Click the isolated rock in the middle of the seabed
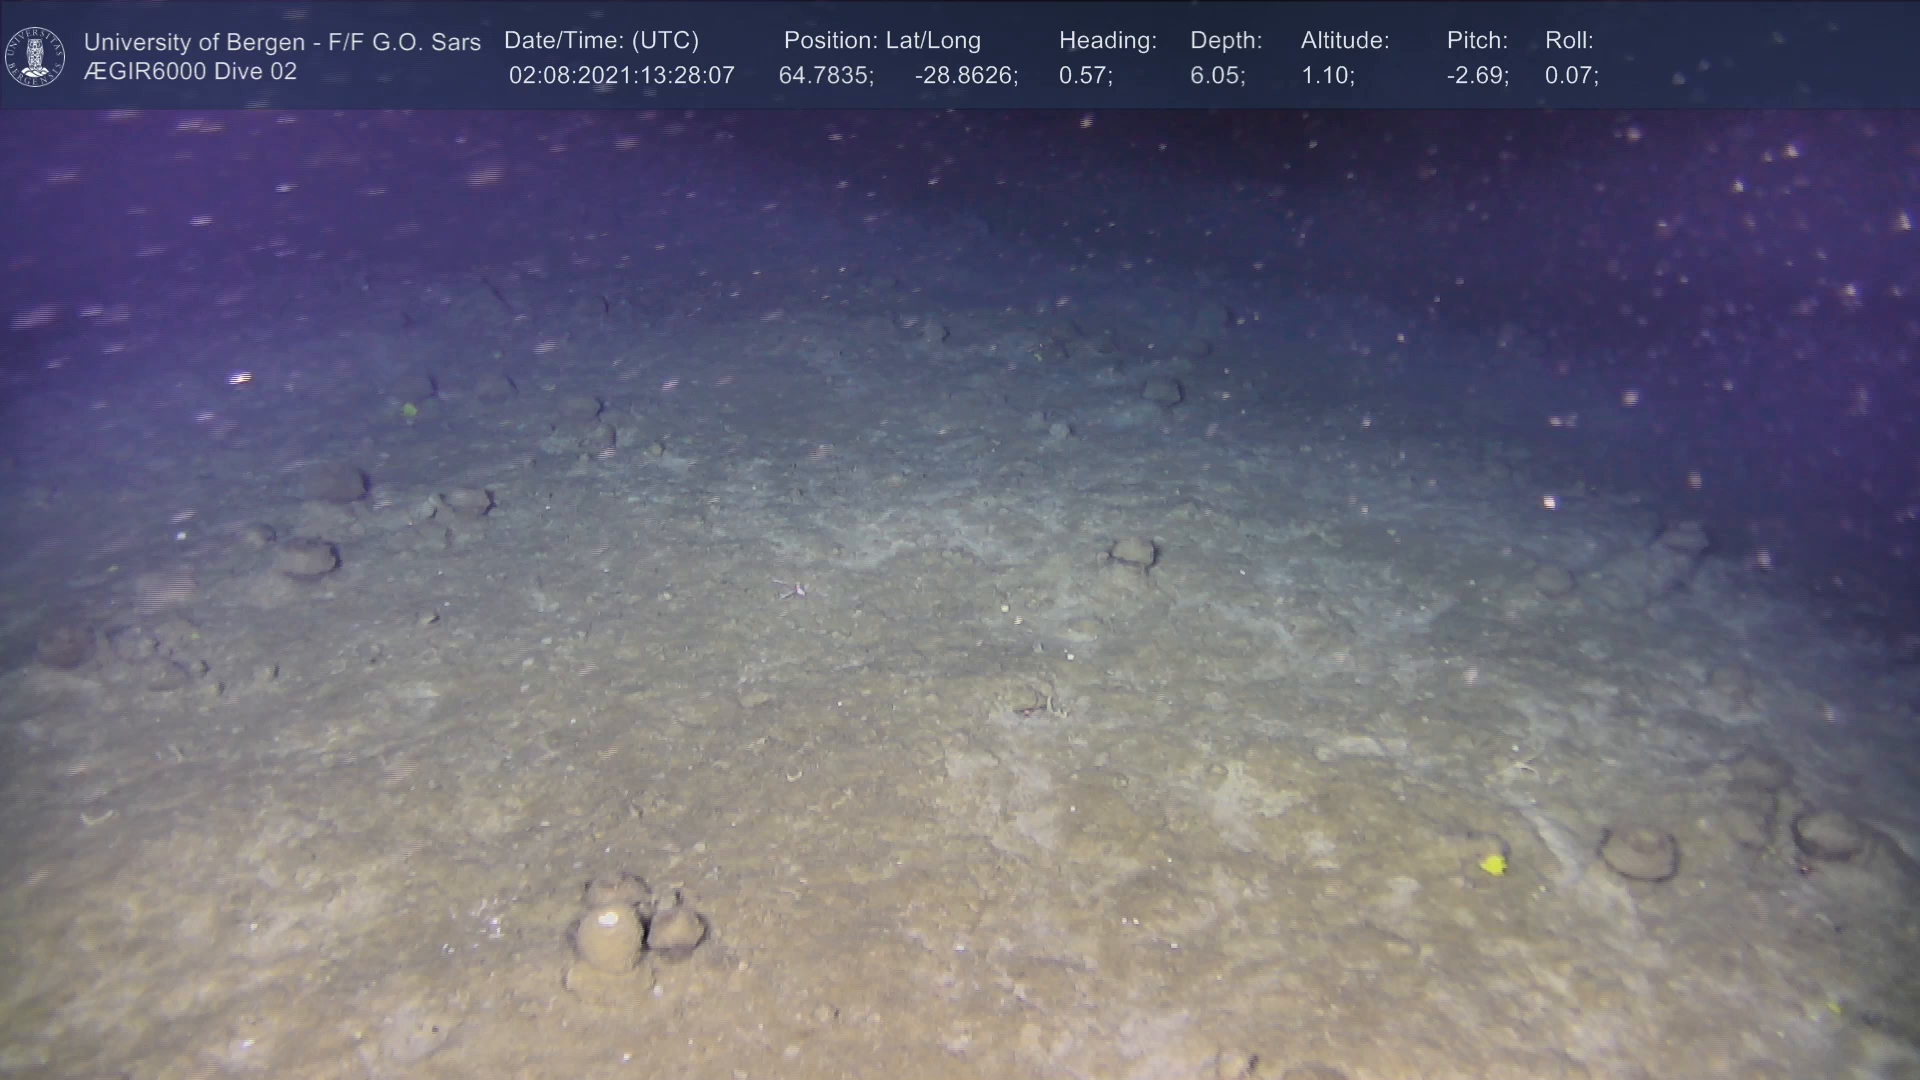 pyautogui.click(x=1133, y=551)
